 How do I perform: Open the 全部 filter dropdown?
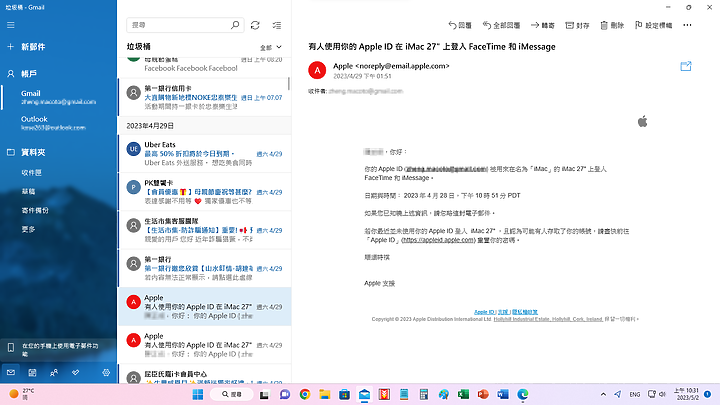click(271, 47)
